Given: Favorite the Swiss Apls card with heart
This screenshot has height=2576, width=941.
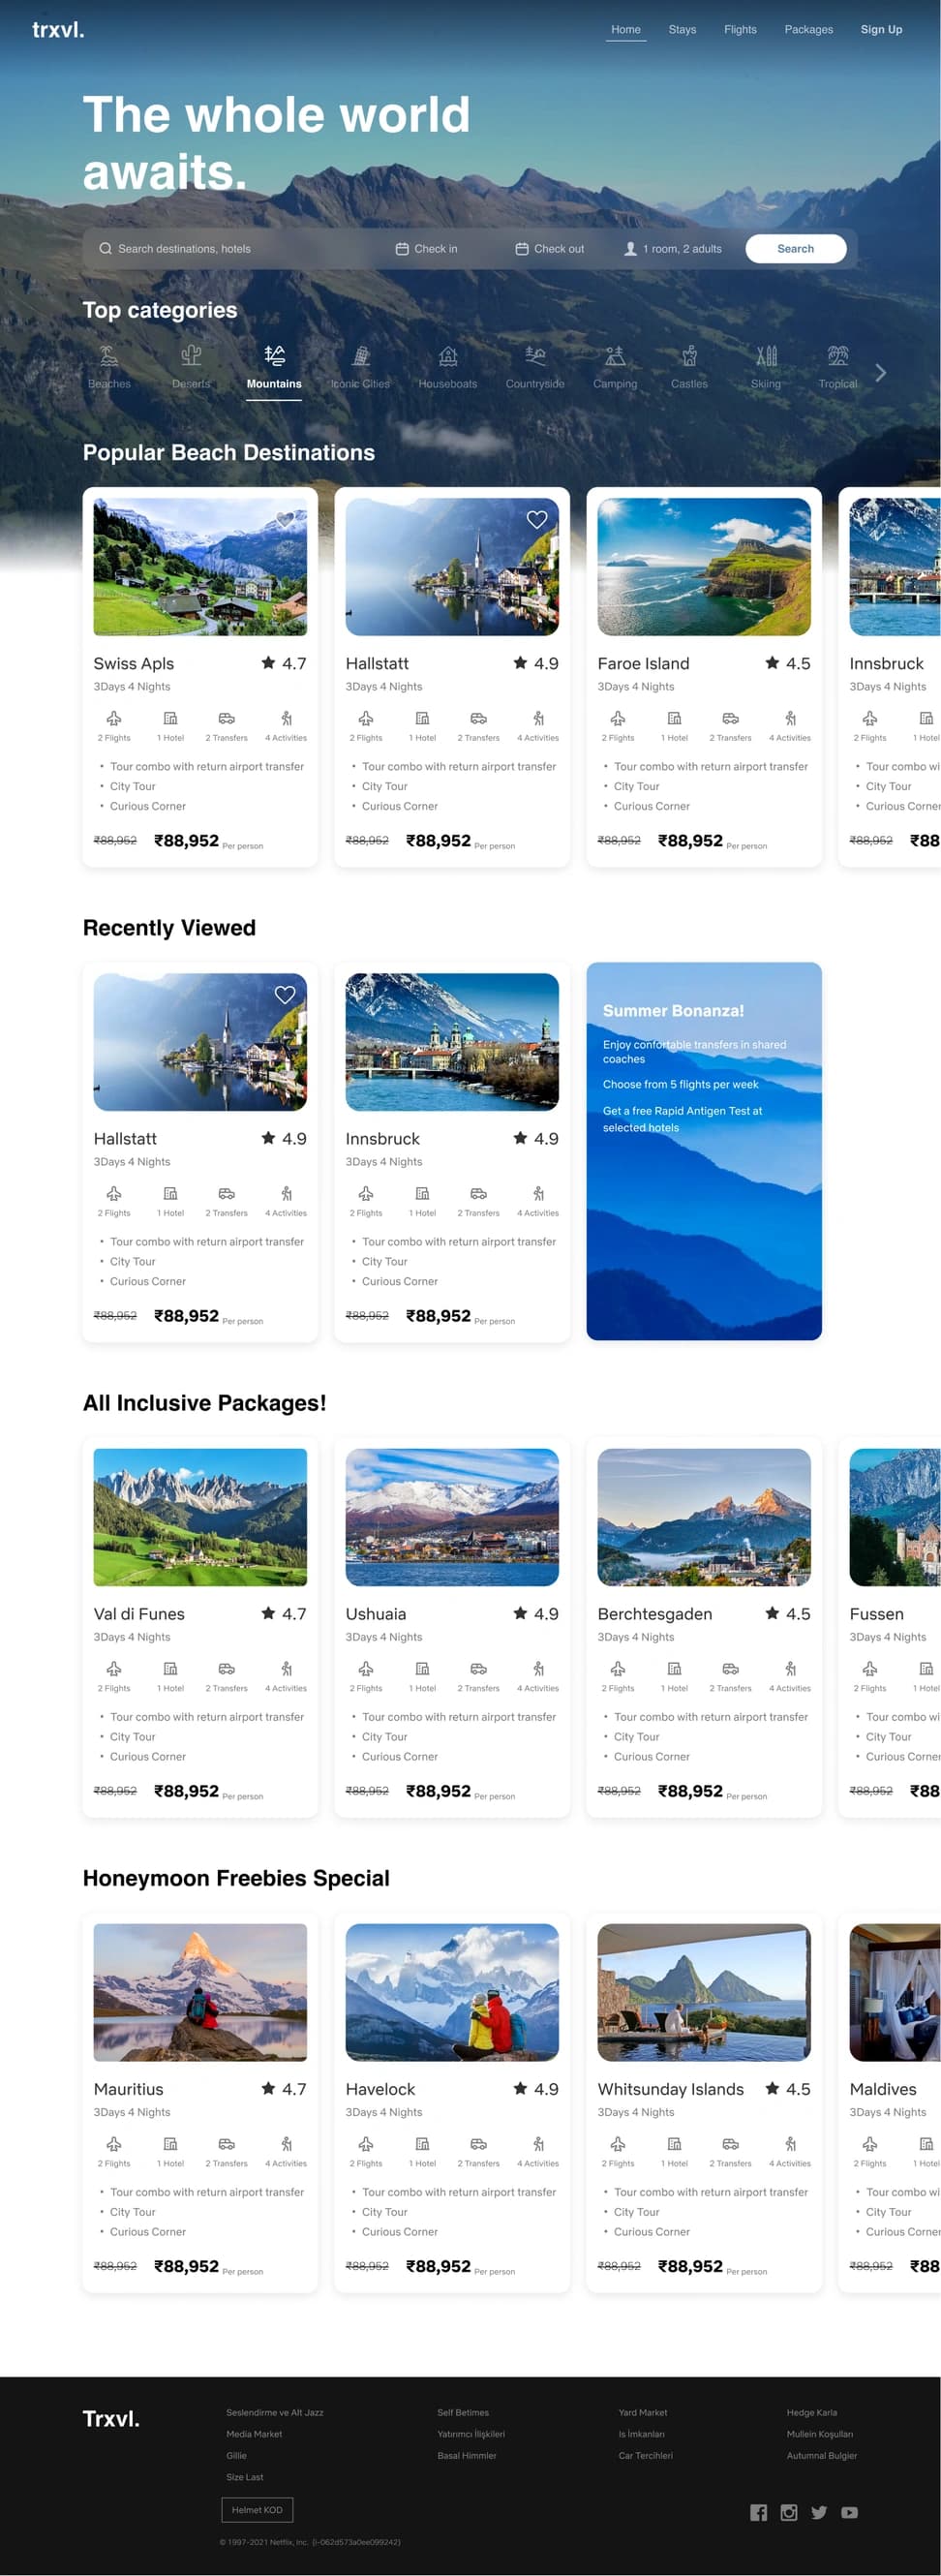Looking at the screenshot, I should click(x=285, y=520).
